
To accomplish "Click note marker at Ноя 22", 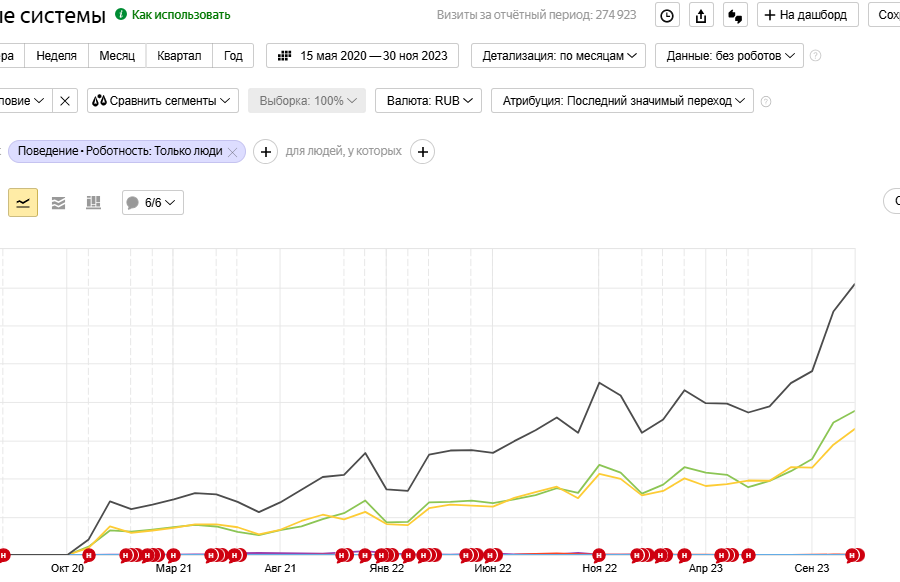I will 599,555.
